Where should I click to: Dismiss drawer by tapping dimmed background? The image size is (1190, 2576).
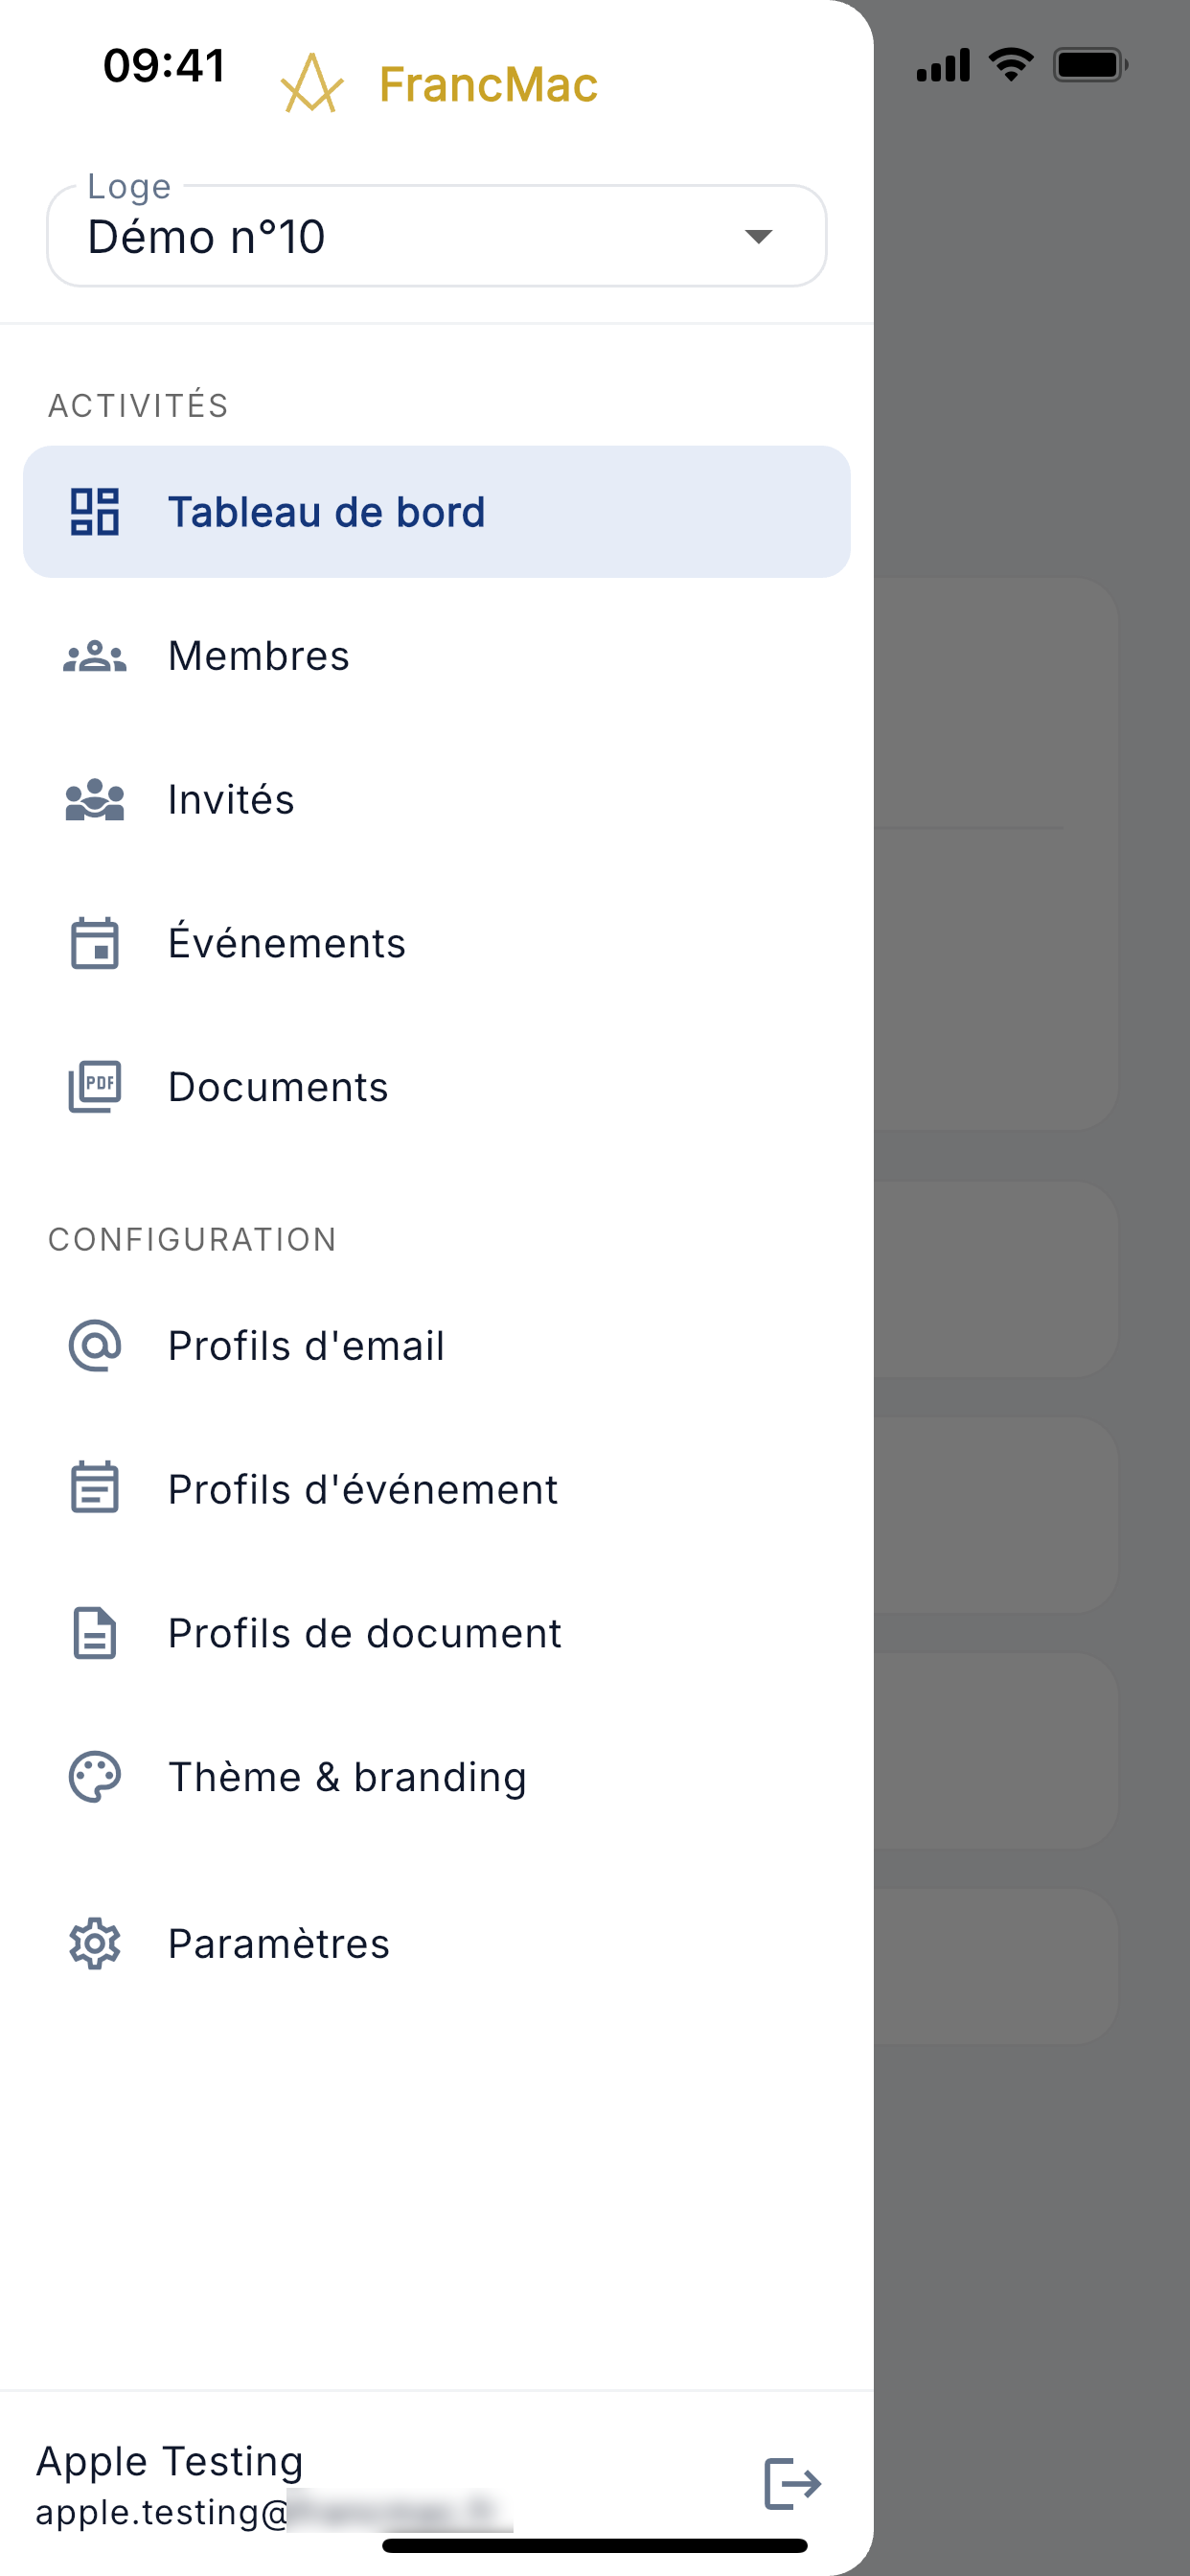point(1032,1288)
